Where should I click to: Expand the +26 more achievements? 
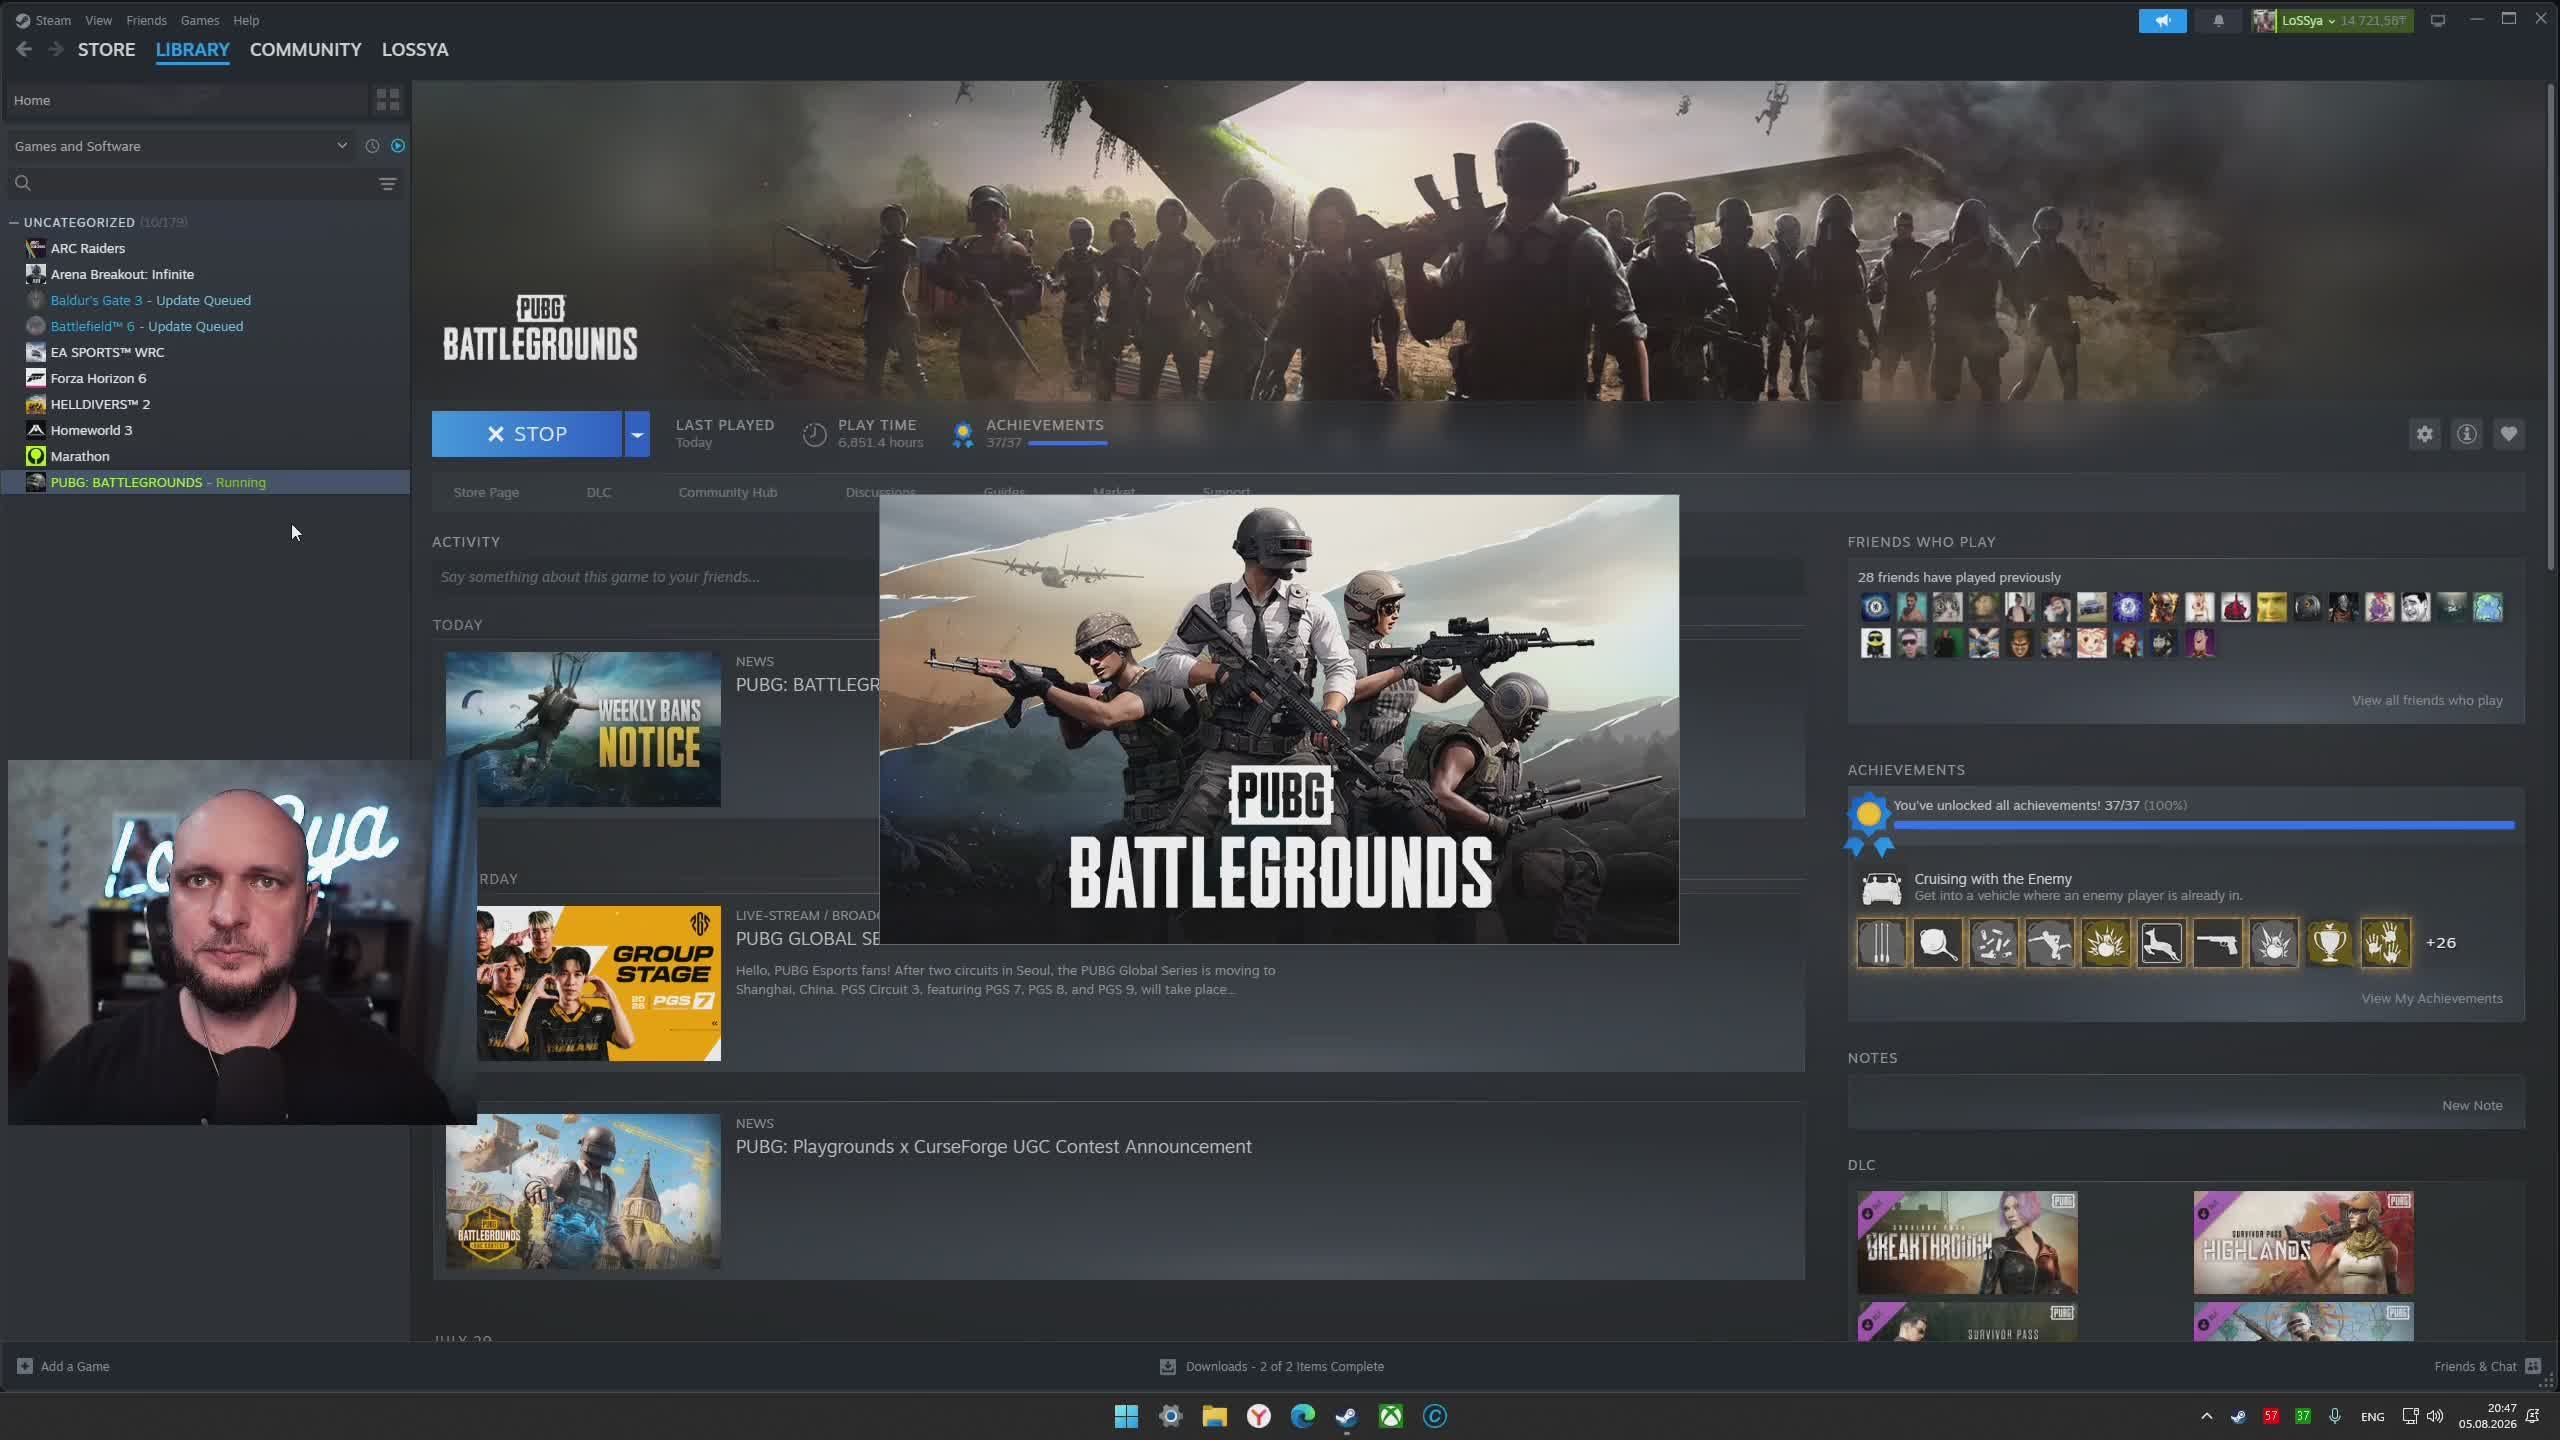coord(2441,943)
